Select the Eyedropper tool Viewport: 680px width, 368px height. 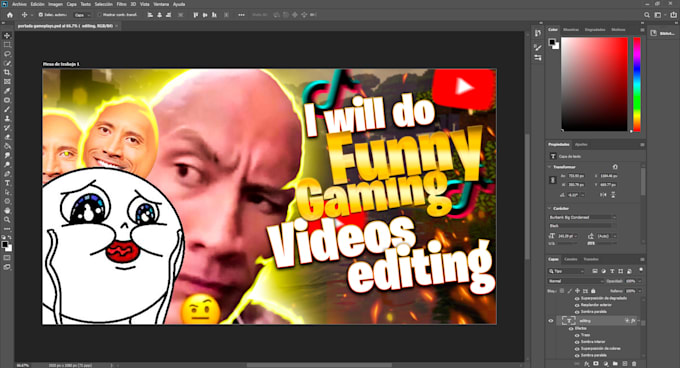click(7, 91)
